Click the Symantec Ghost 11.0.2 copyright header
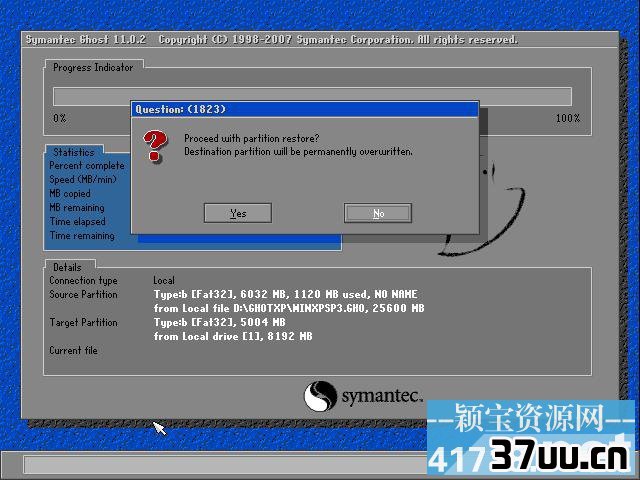Screen dimensions: 640x480 [x=272, y=40]
